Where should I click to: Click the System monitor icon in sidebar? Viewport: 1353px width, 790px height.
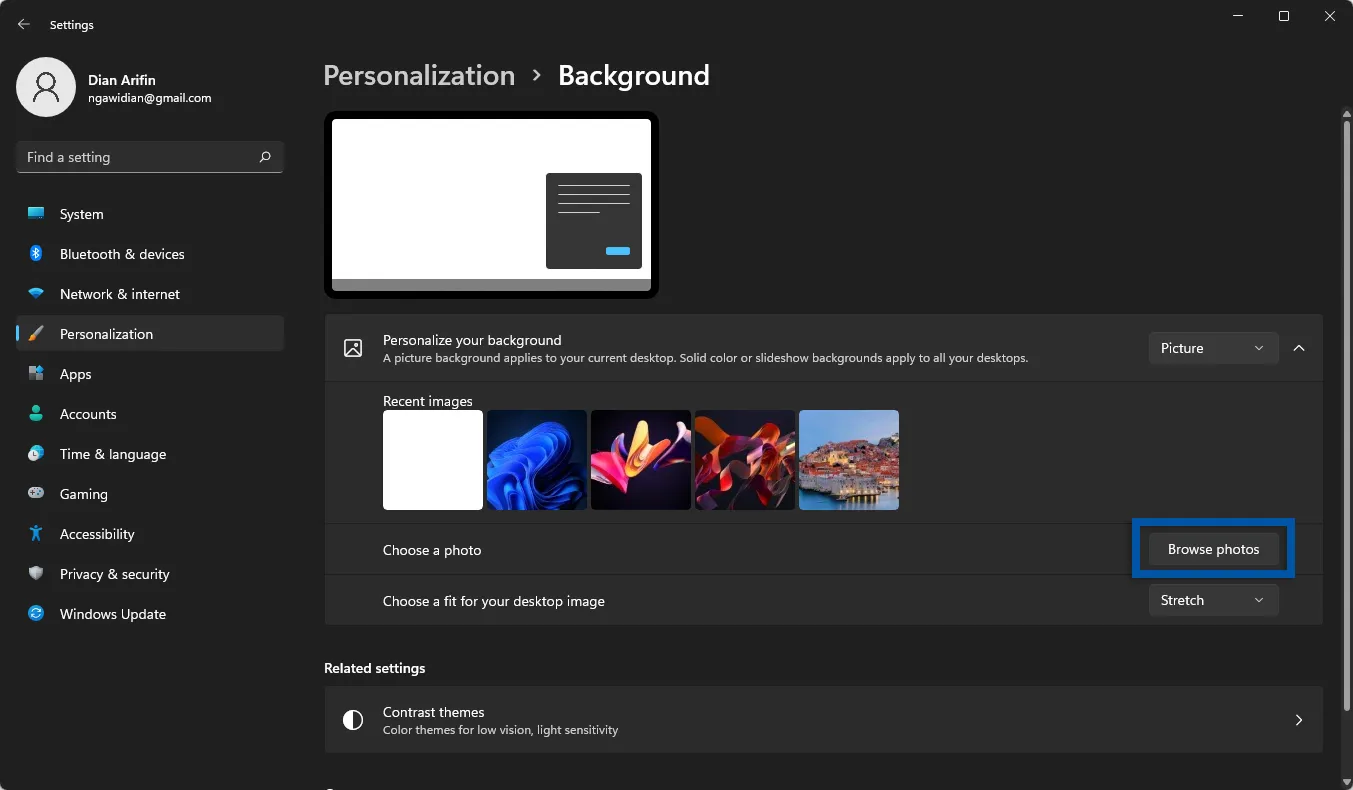coord(36,214)
